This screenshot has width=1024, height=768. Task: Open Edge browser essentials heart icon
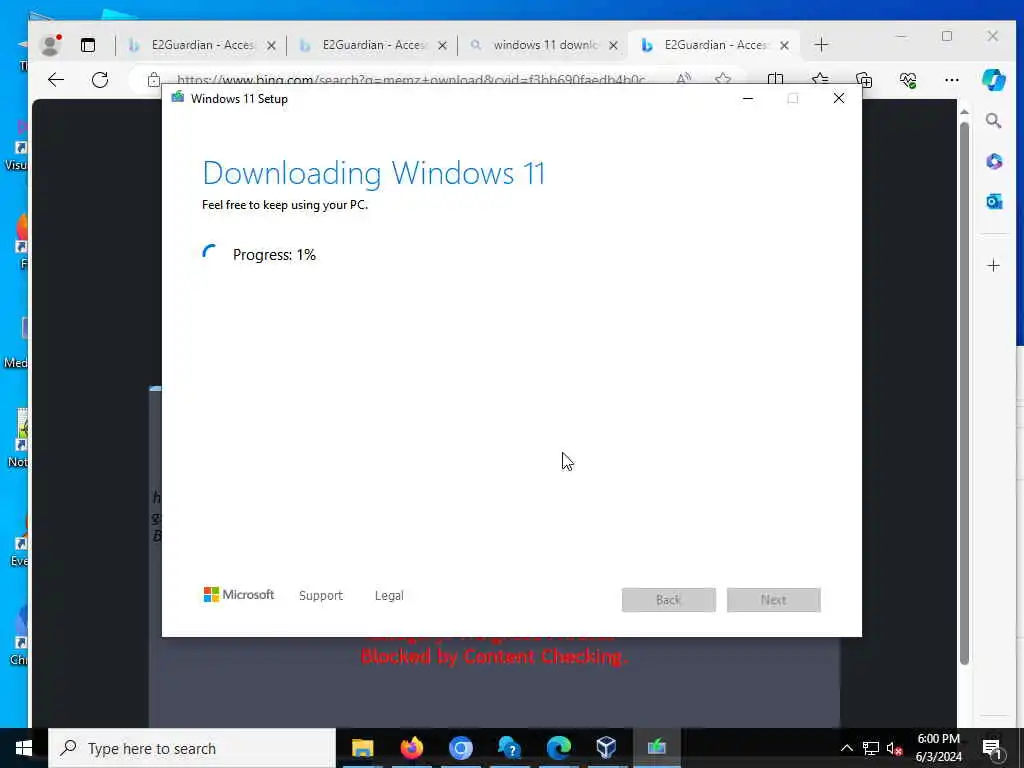pyautogui.click(x=908, y=80)
